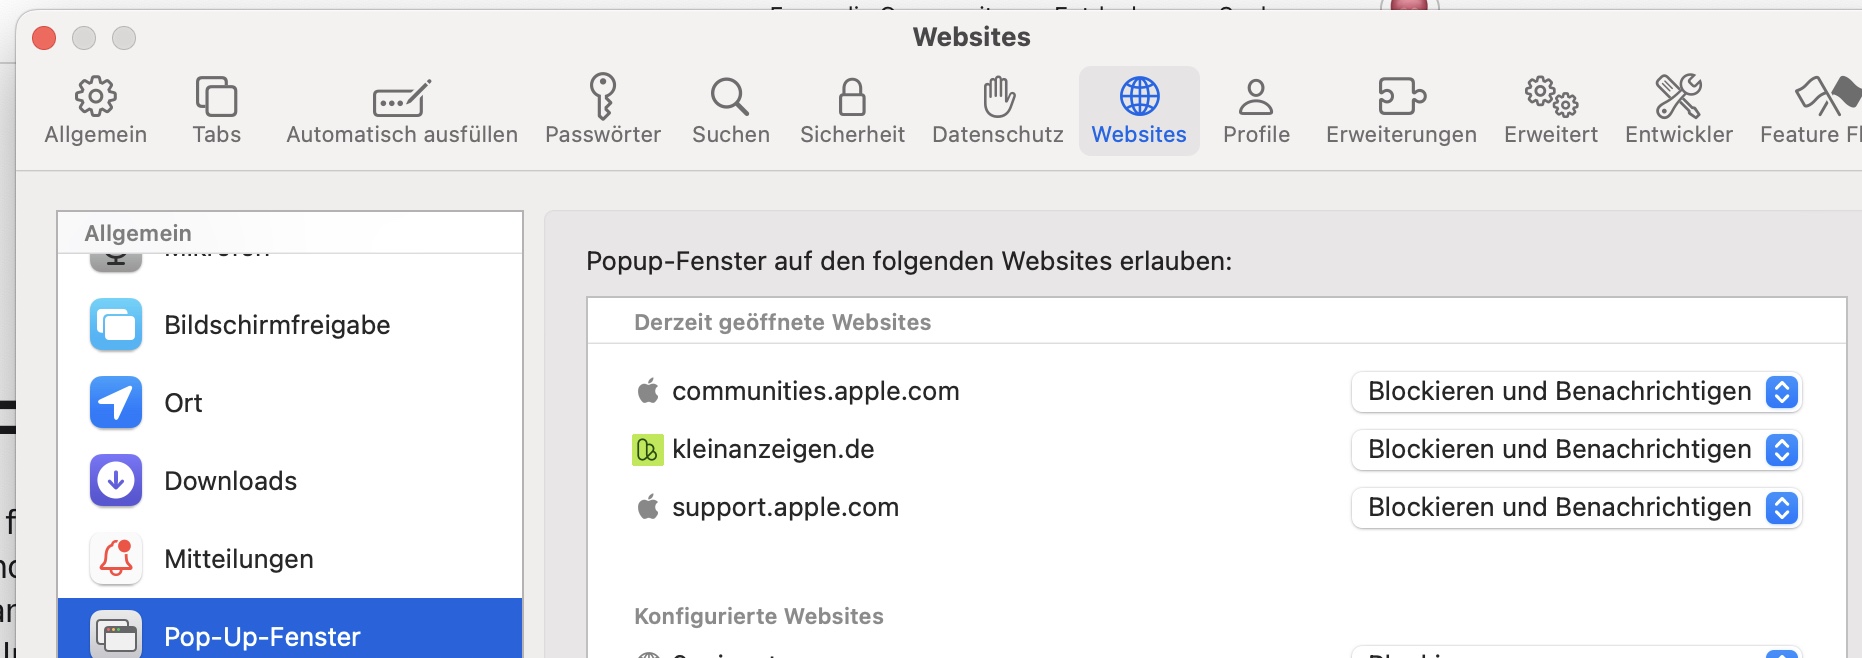This screenshot has width=1862, height=658.
Task: Select Ort in the sidebar list
Action: (184, 403)
